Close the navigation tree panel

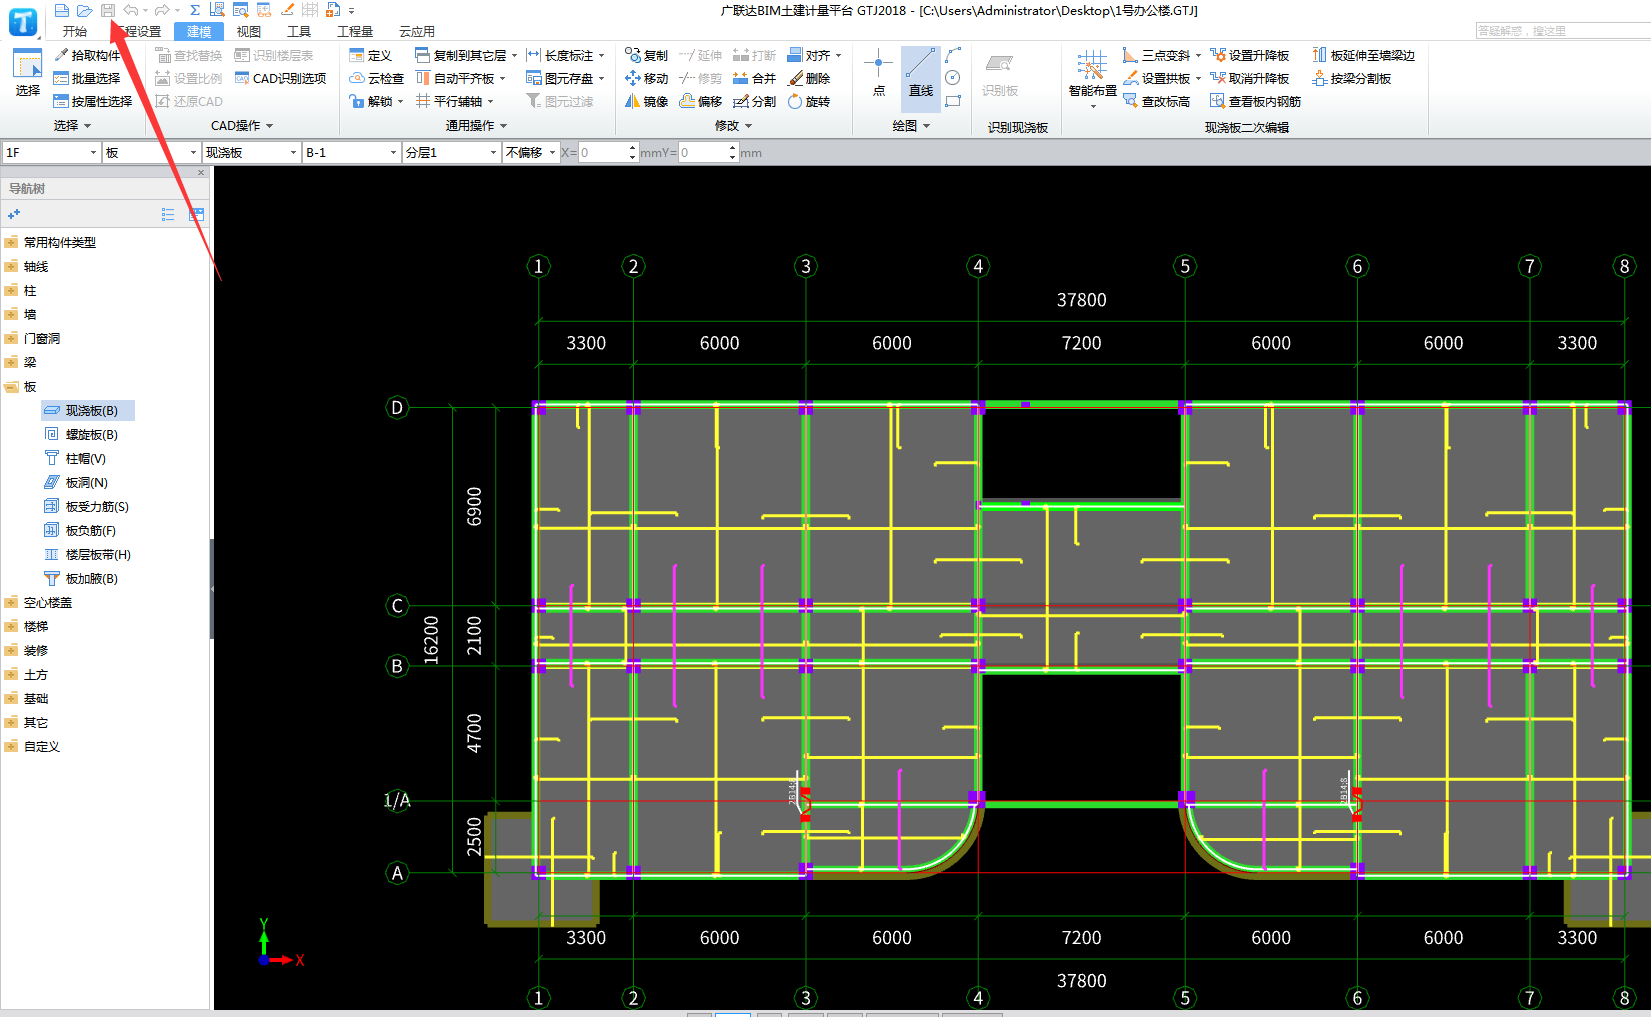pos(201,172)
